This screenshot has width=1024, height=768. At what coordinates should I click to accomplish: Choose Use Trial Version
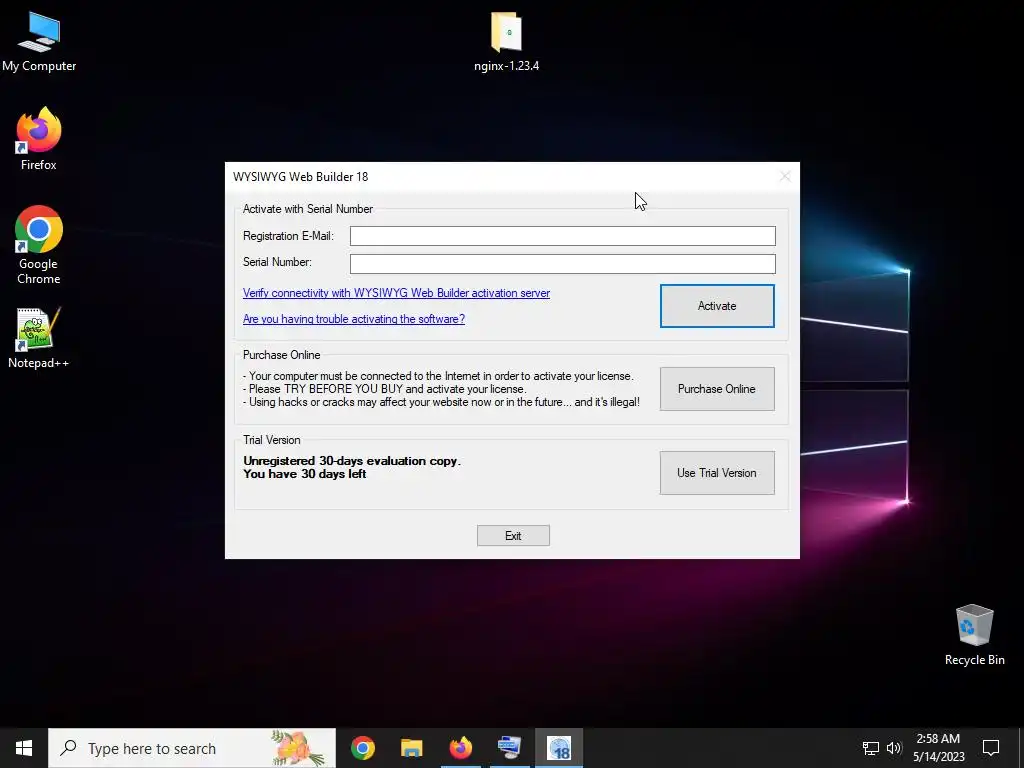717,473
